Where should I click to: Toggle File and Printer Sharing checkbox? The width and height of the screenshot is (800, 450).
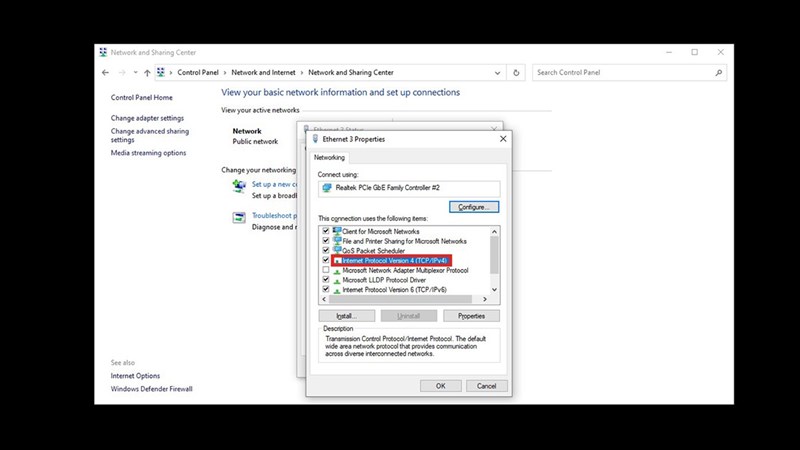pos(326,241)
